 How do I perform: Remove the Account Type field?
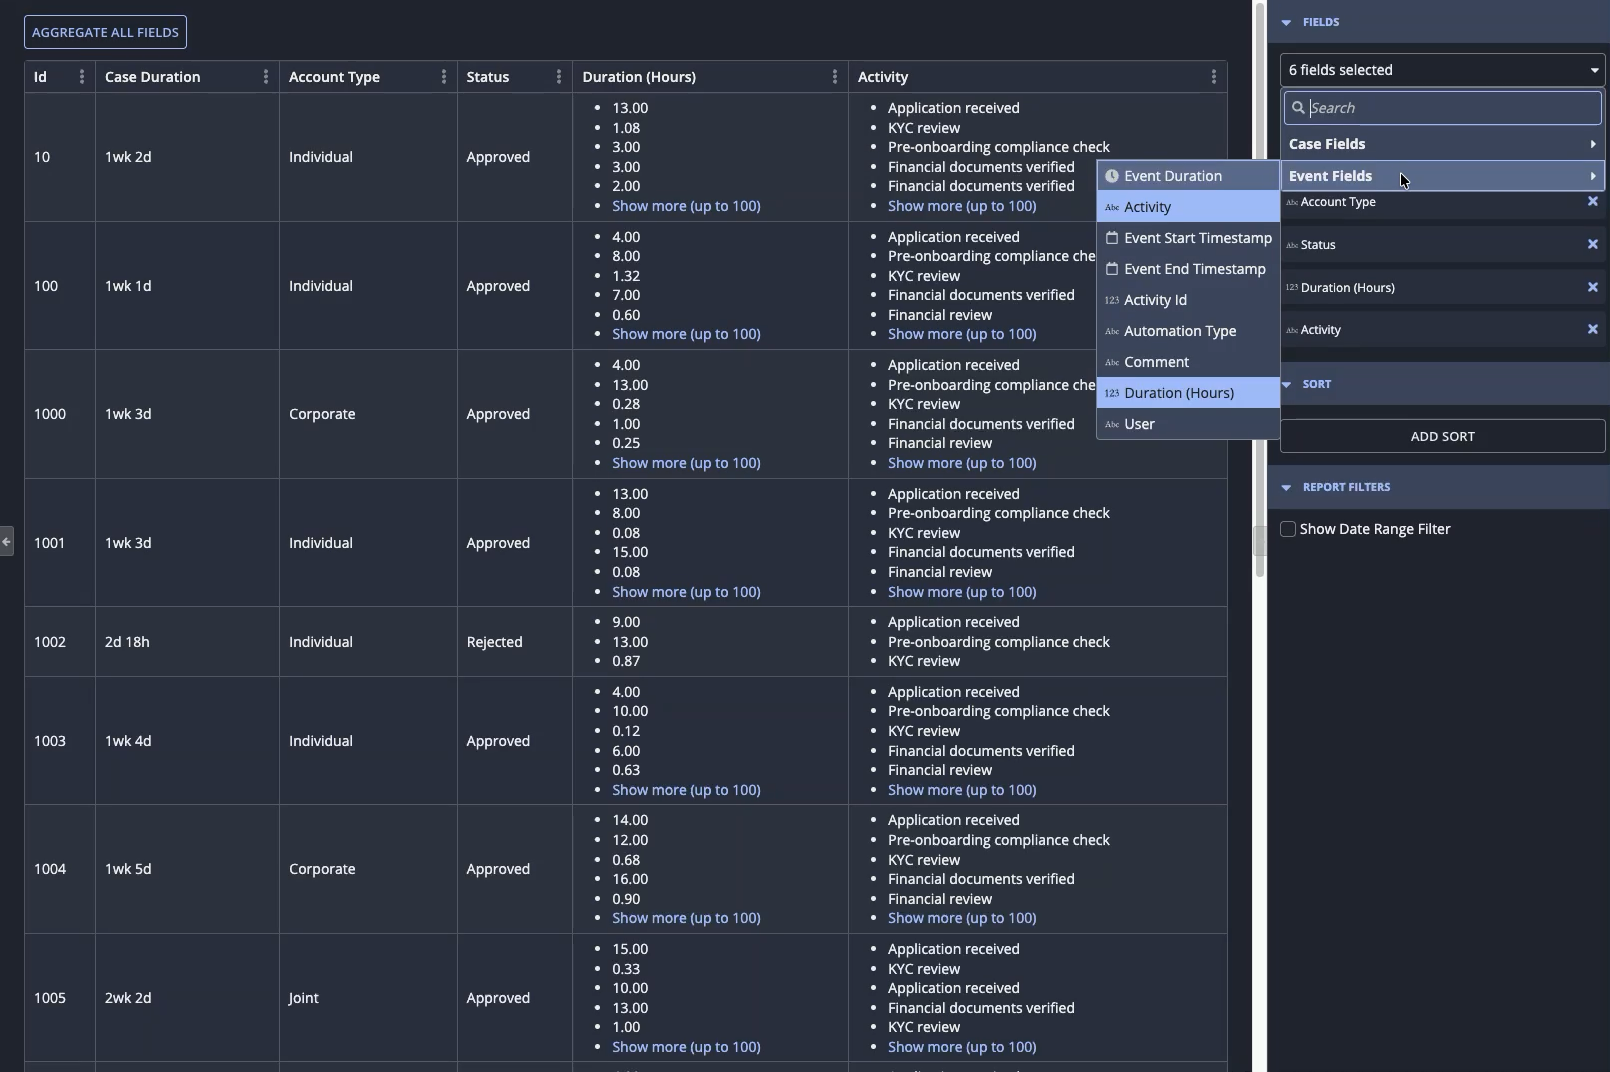[x=1593, y=201]
